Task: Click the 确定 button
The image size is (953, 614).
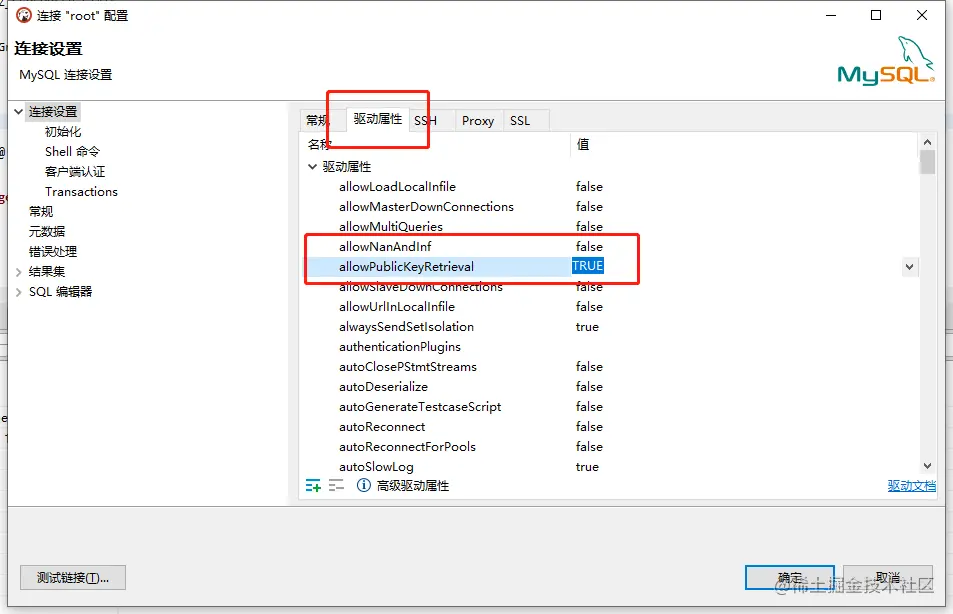Action: click(790, 578)
